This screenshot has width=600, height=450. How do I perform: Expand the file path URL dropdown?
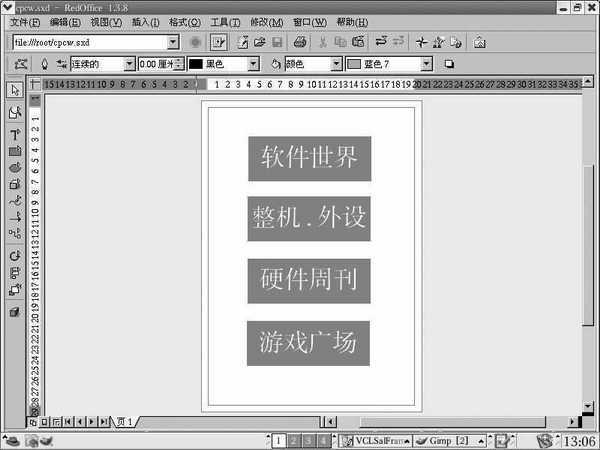(x=173, y=43)
